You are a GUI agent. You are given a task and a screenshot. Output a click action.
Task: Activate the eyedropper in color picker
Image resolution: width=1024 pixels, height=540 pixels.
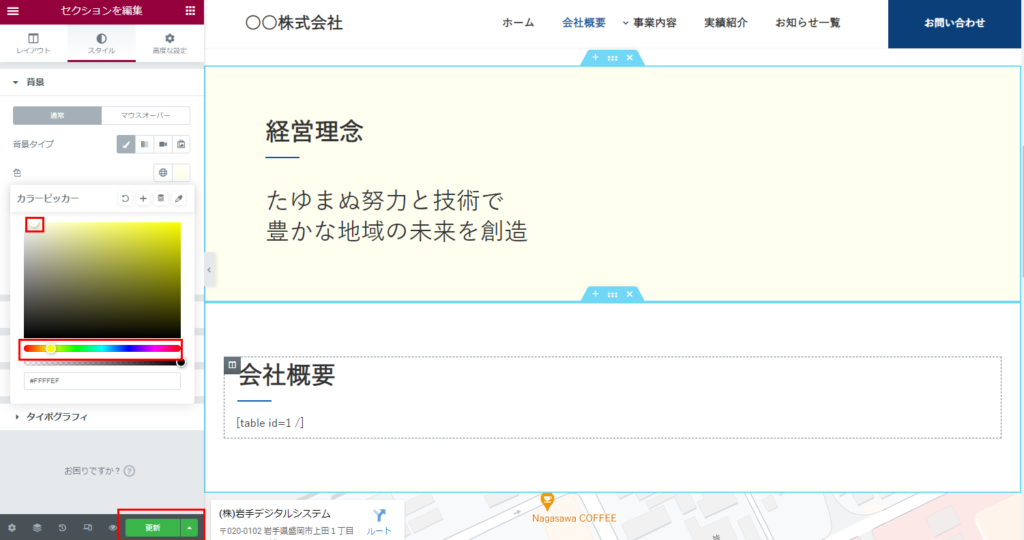(179, 199)
